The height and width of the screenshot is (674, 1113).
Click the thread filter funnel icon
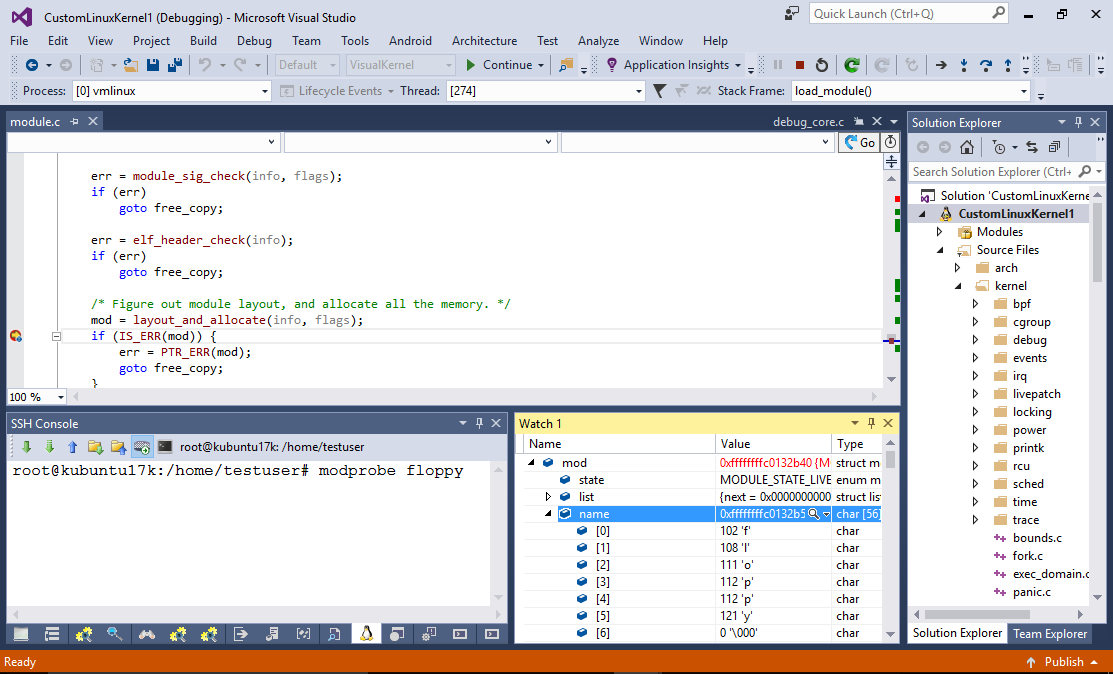click(659, 91)
